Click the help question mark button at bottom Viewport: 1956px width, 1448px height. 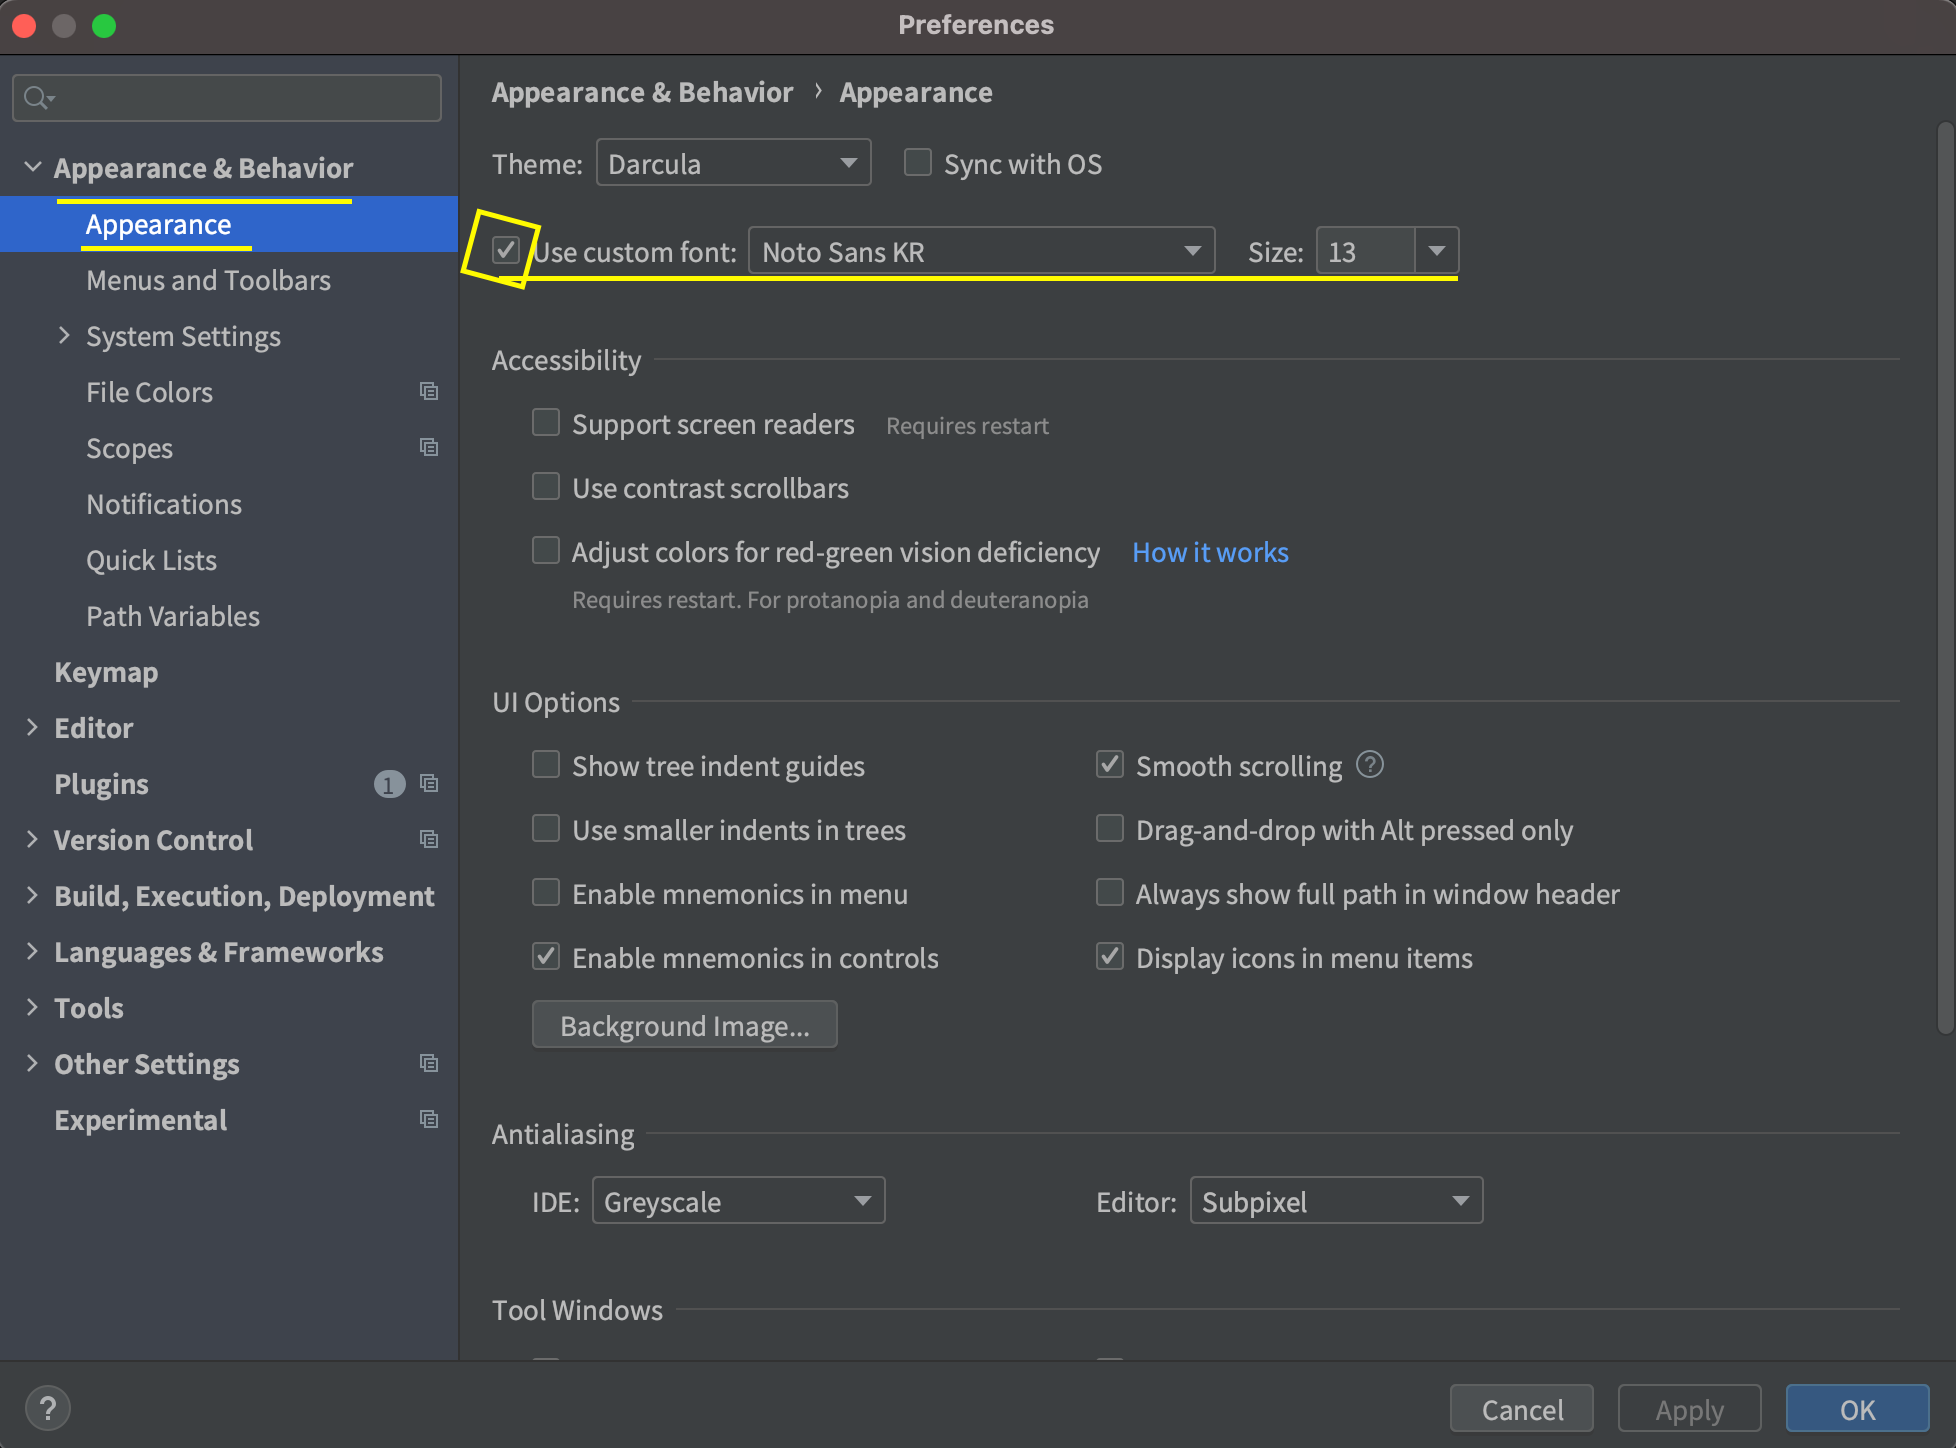pos(47,1408)
